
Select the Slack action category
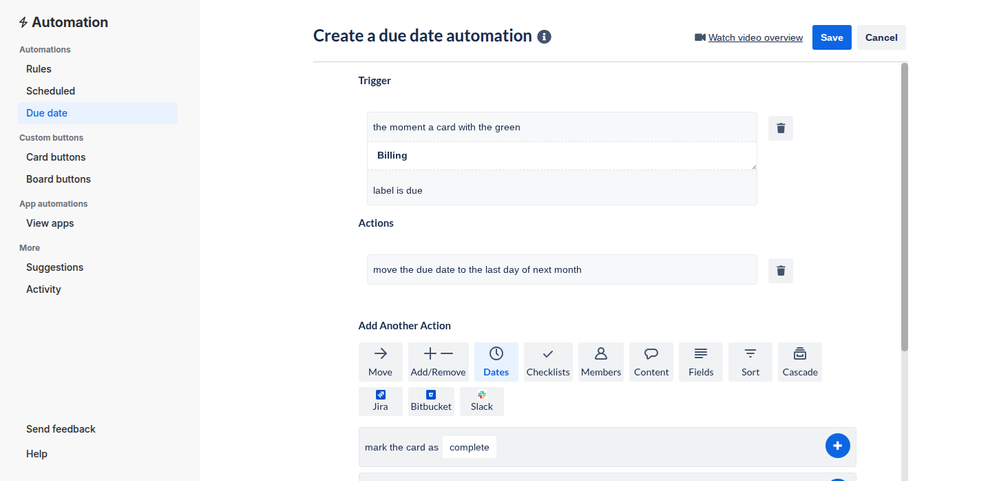coord(482,401)
